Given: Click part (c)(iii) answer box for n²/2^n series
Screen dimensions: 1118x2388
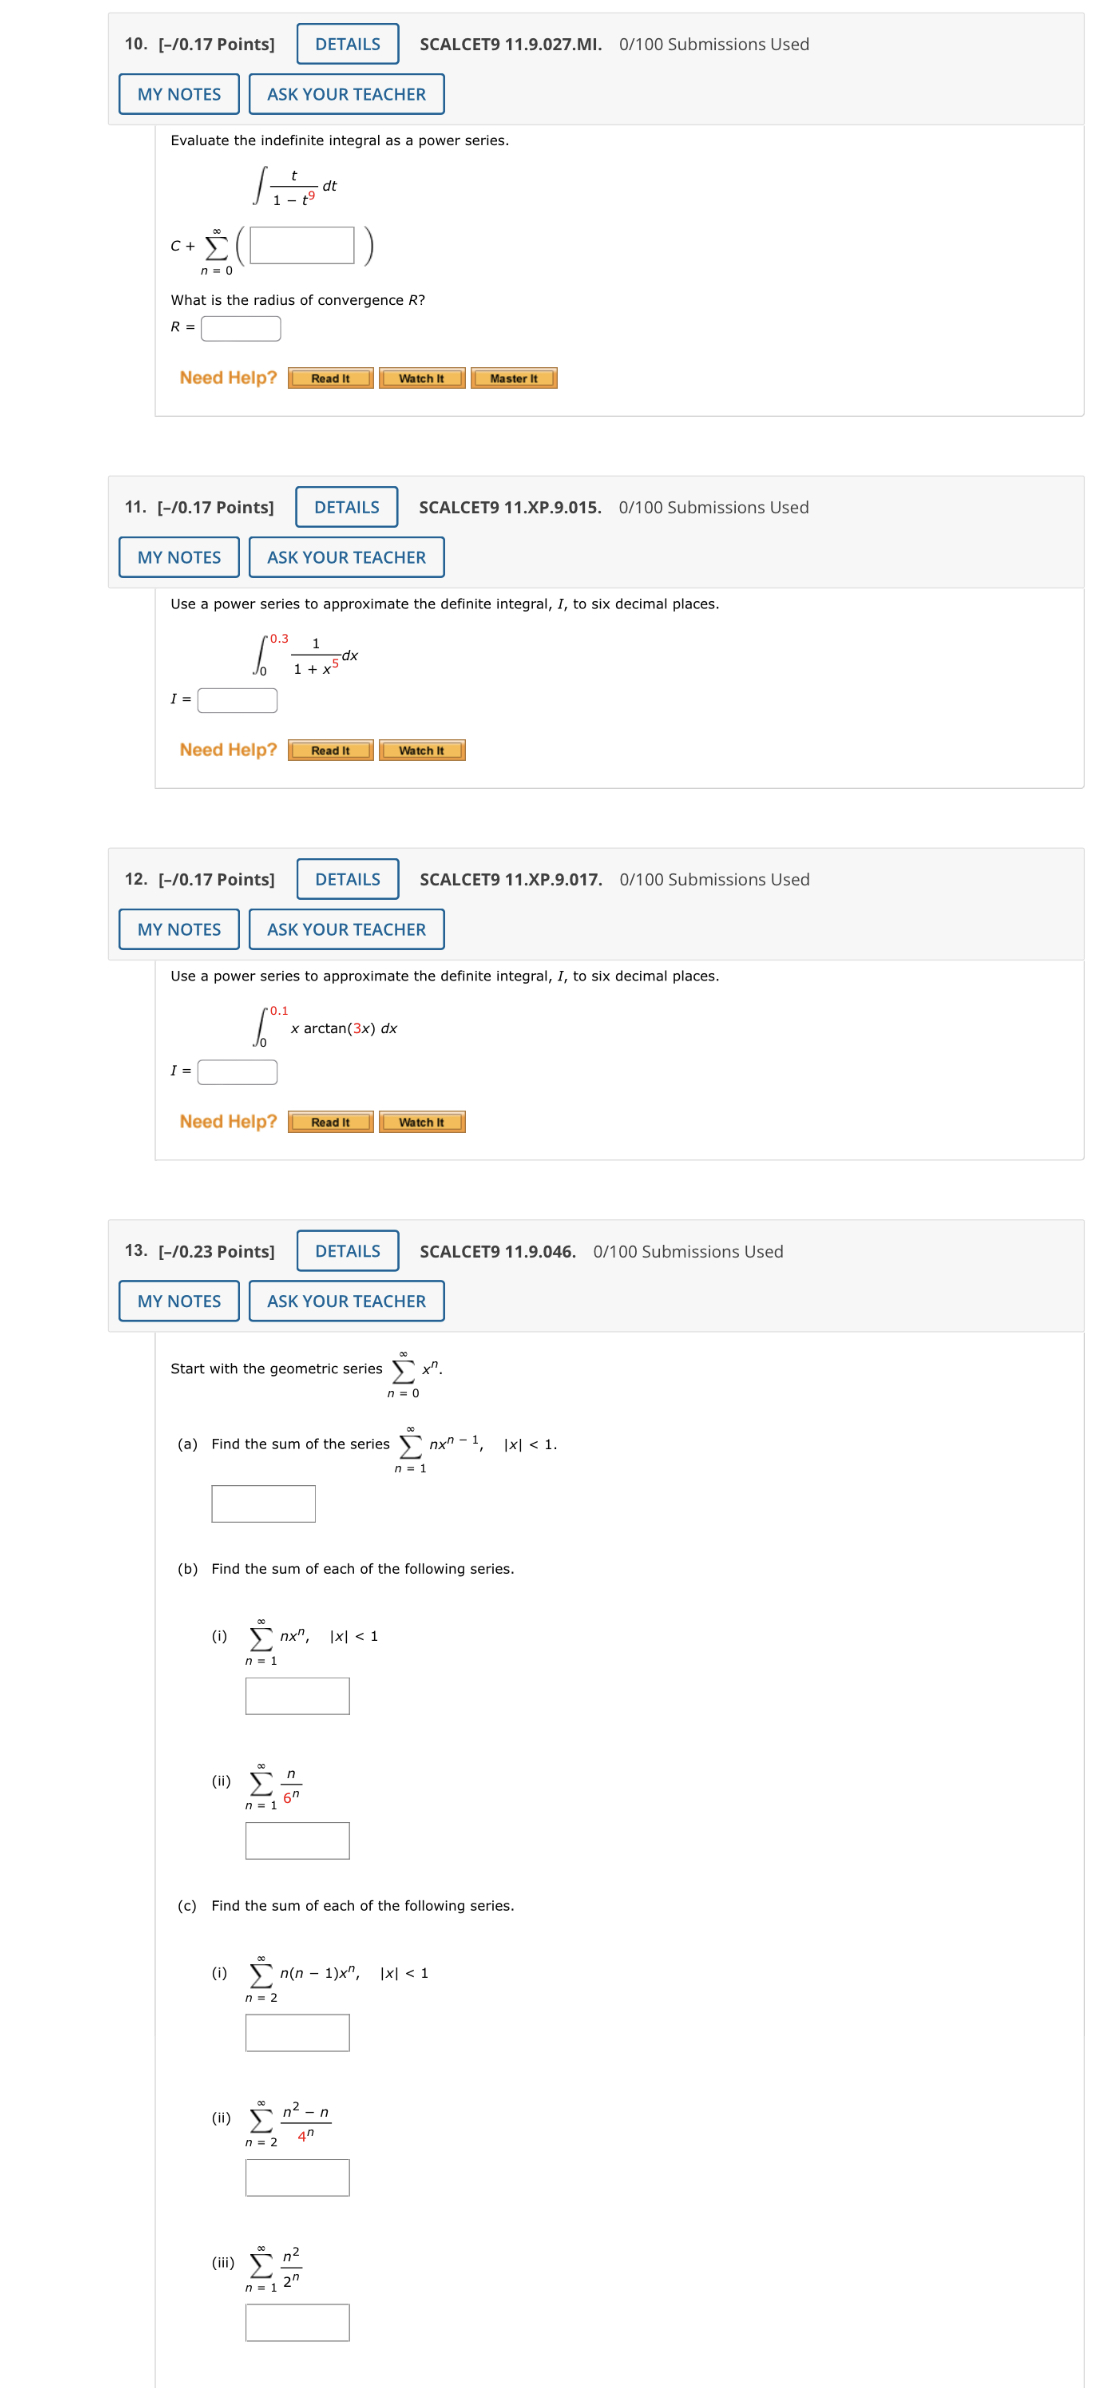Looking at the screenshot, I should point(295,2322).
